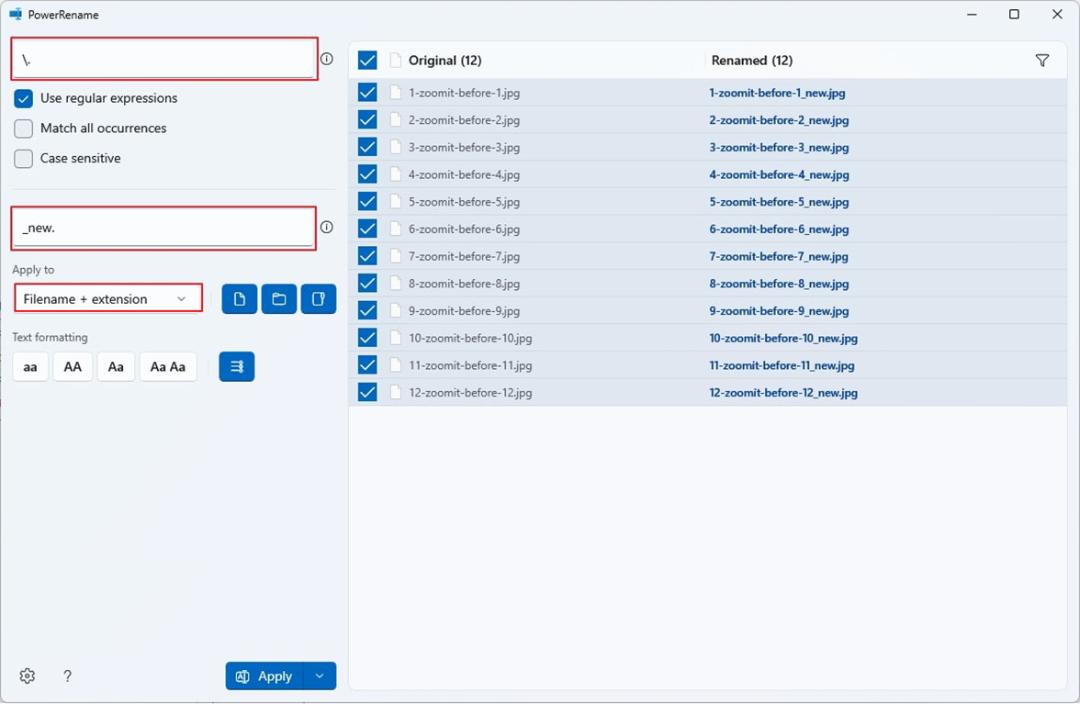The height and width of the screenshot is (704, 1080).
Task: Click renamed entry 9-zoomit-before-9_new.jpg
Action: pos(779,311)
